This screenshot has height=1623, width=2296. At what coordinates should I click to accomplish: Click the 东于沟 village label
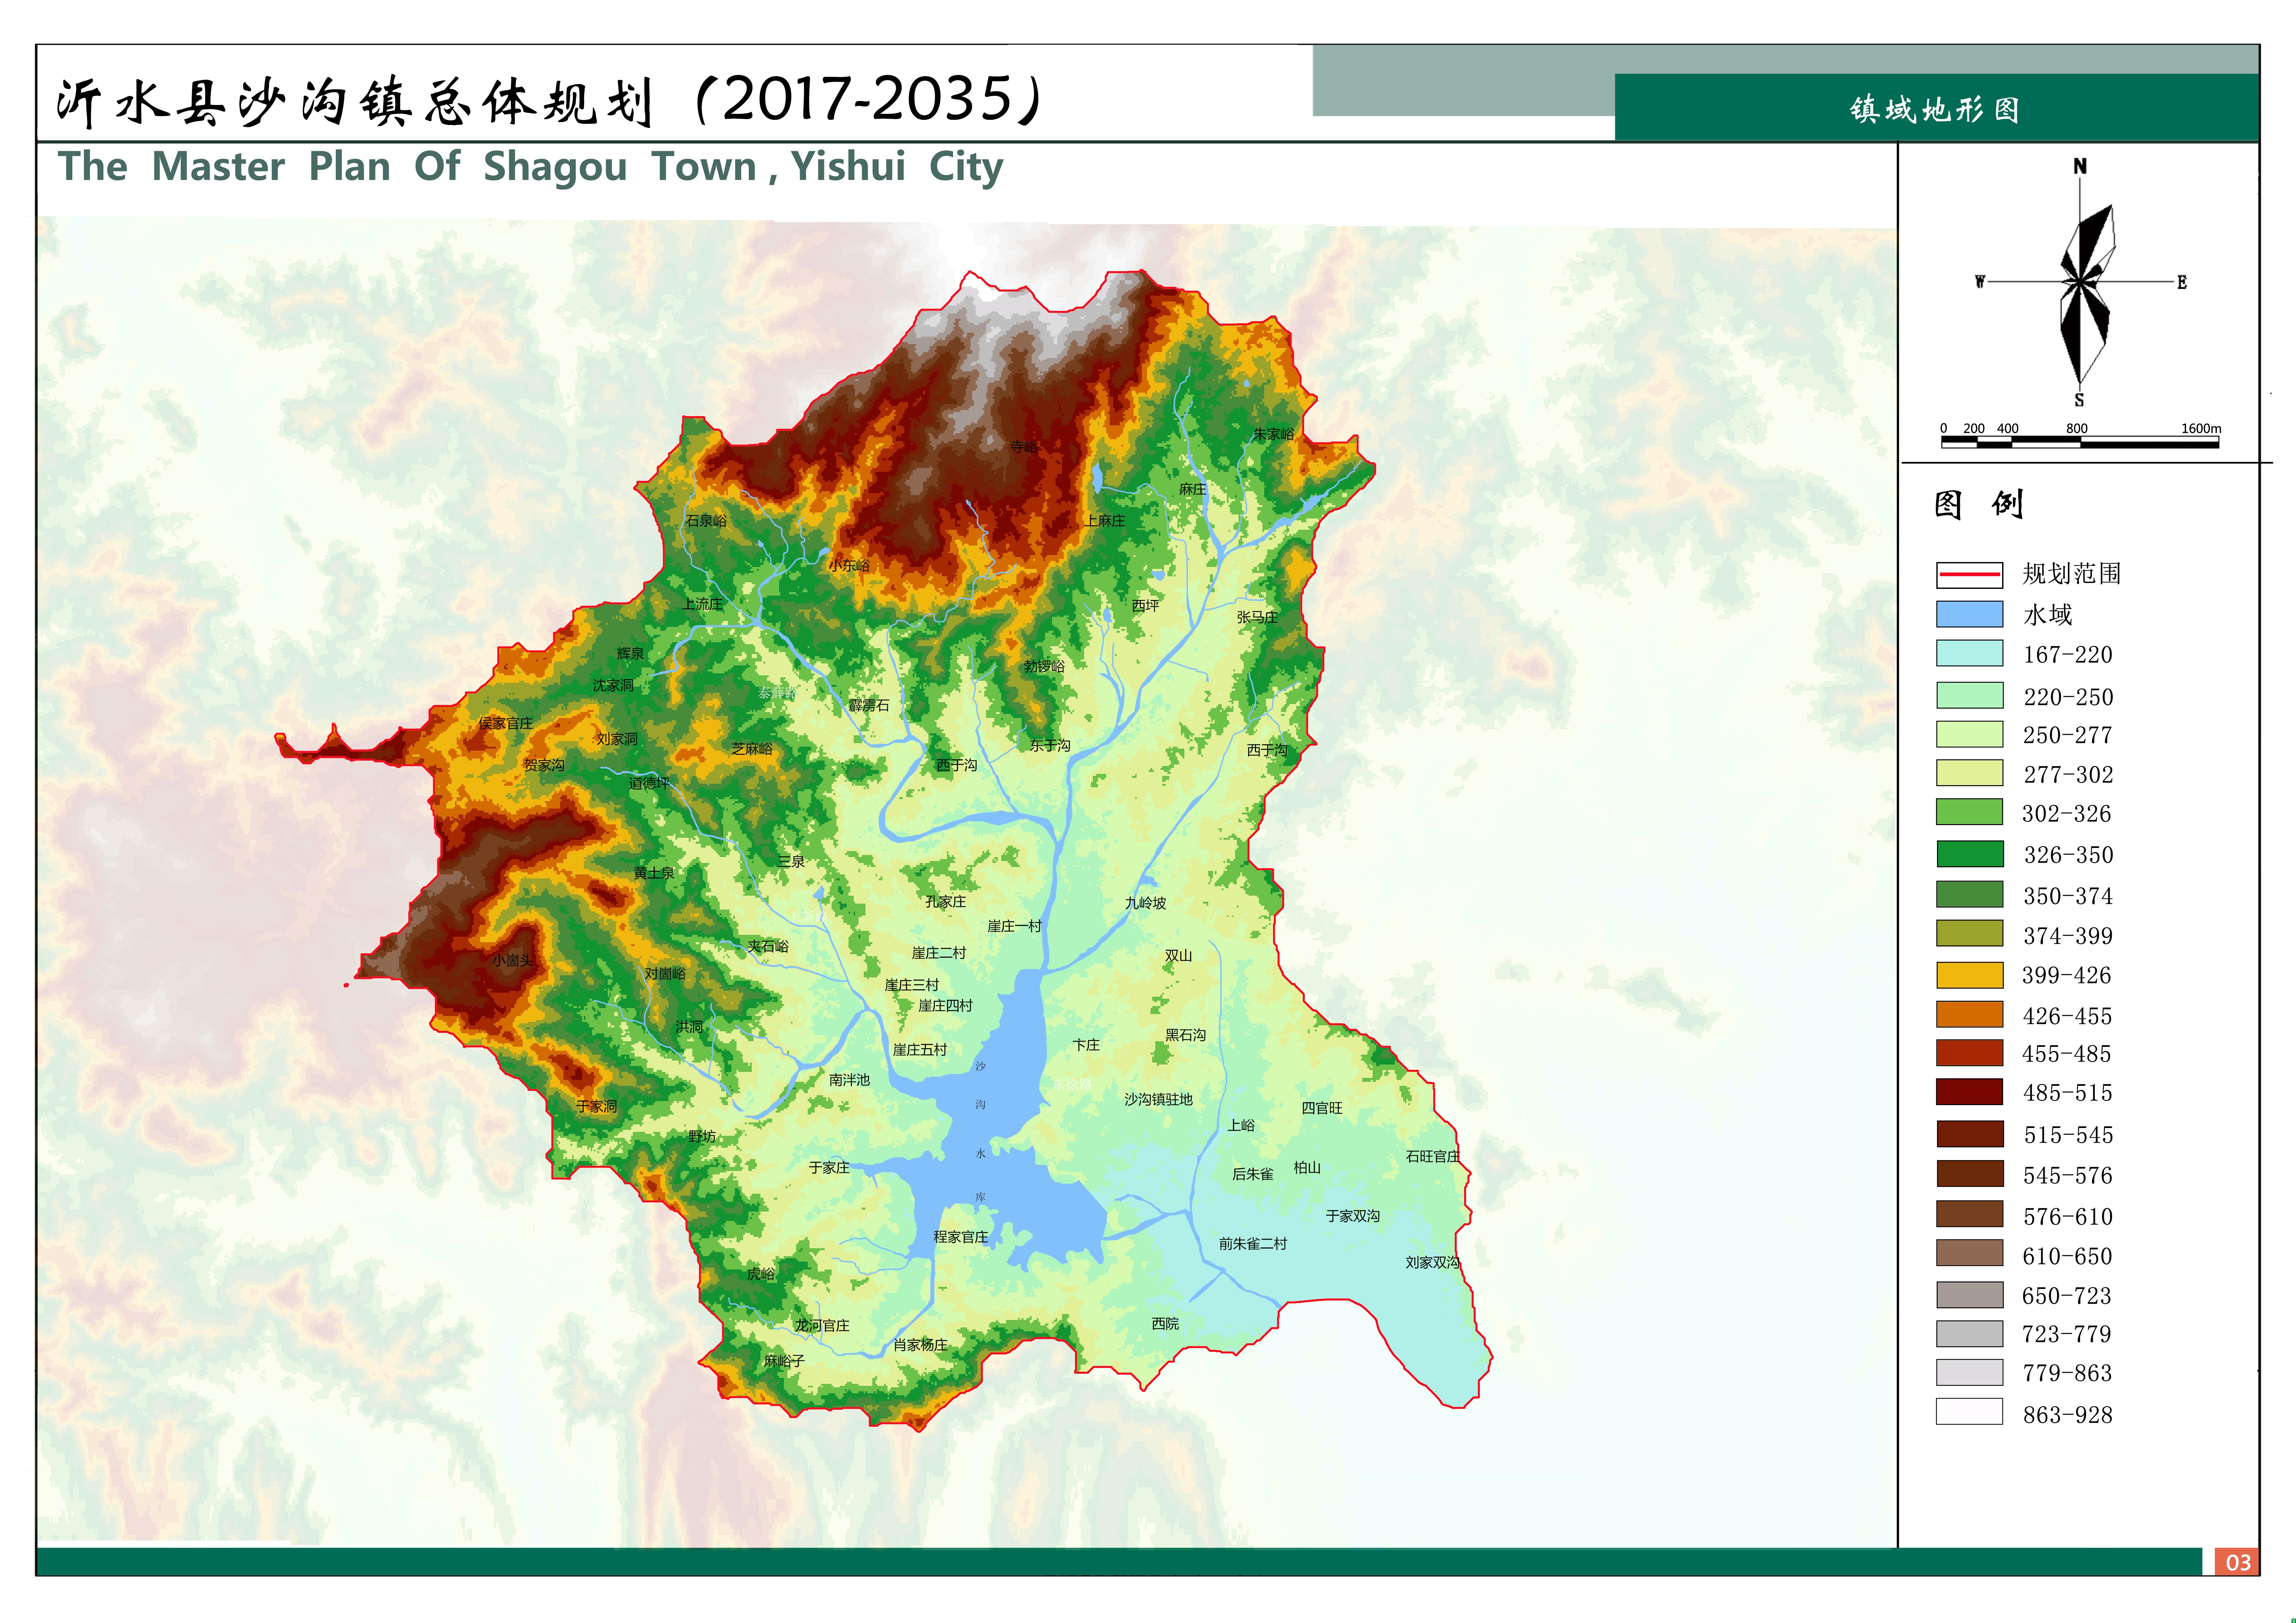[1050, 745]
